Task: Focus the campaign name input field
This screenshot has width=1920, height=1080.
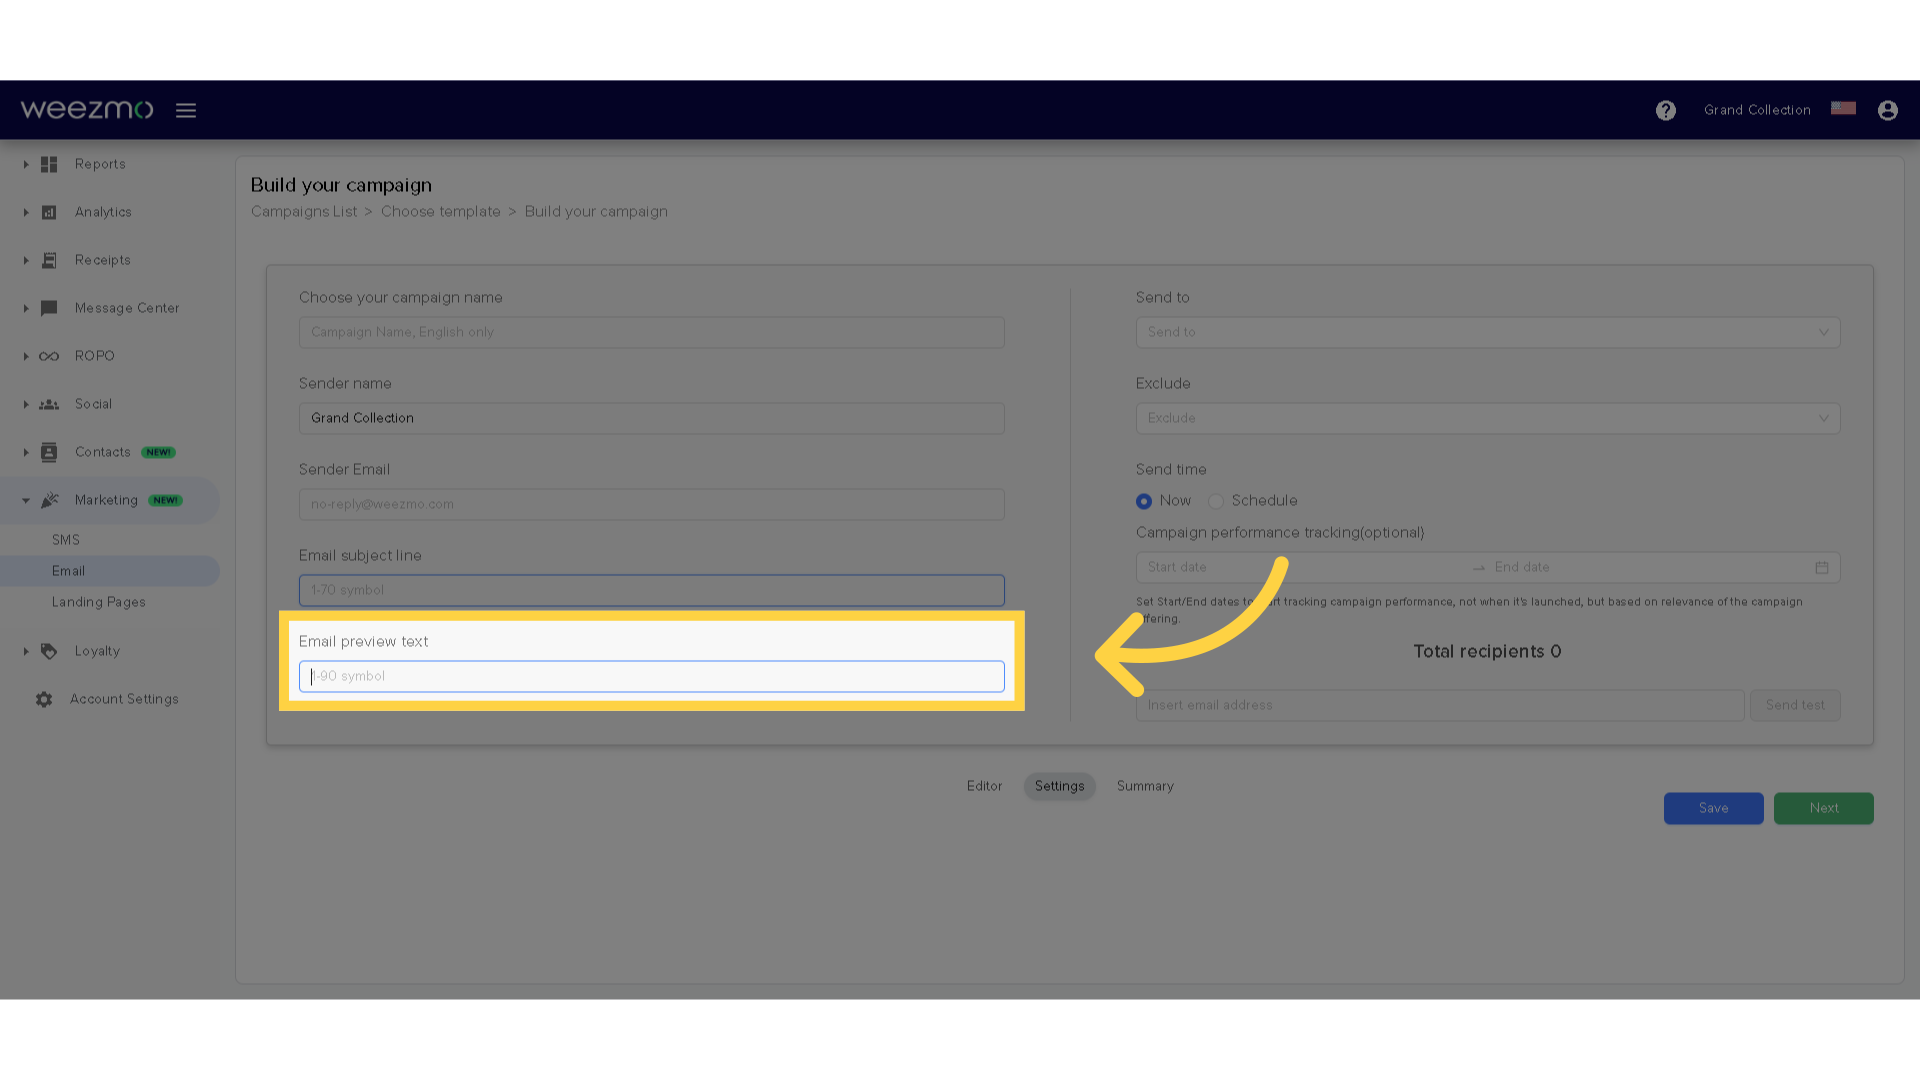Action: point(652,332)
